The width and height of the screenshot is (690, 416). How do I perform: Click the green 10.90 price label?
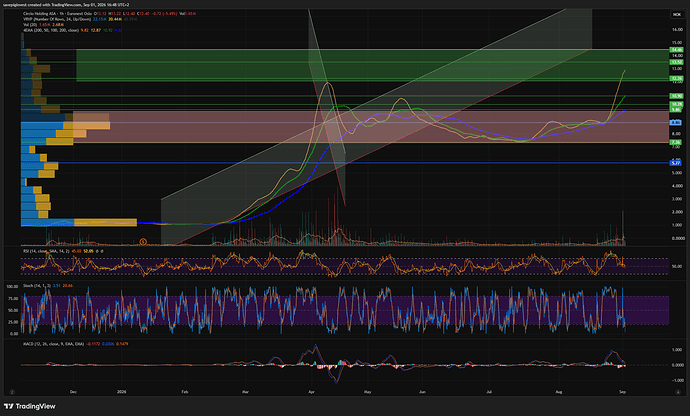tap(676, 96)
